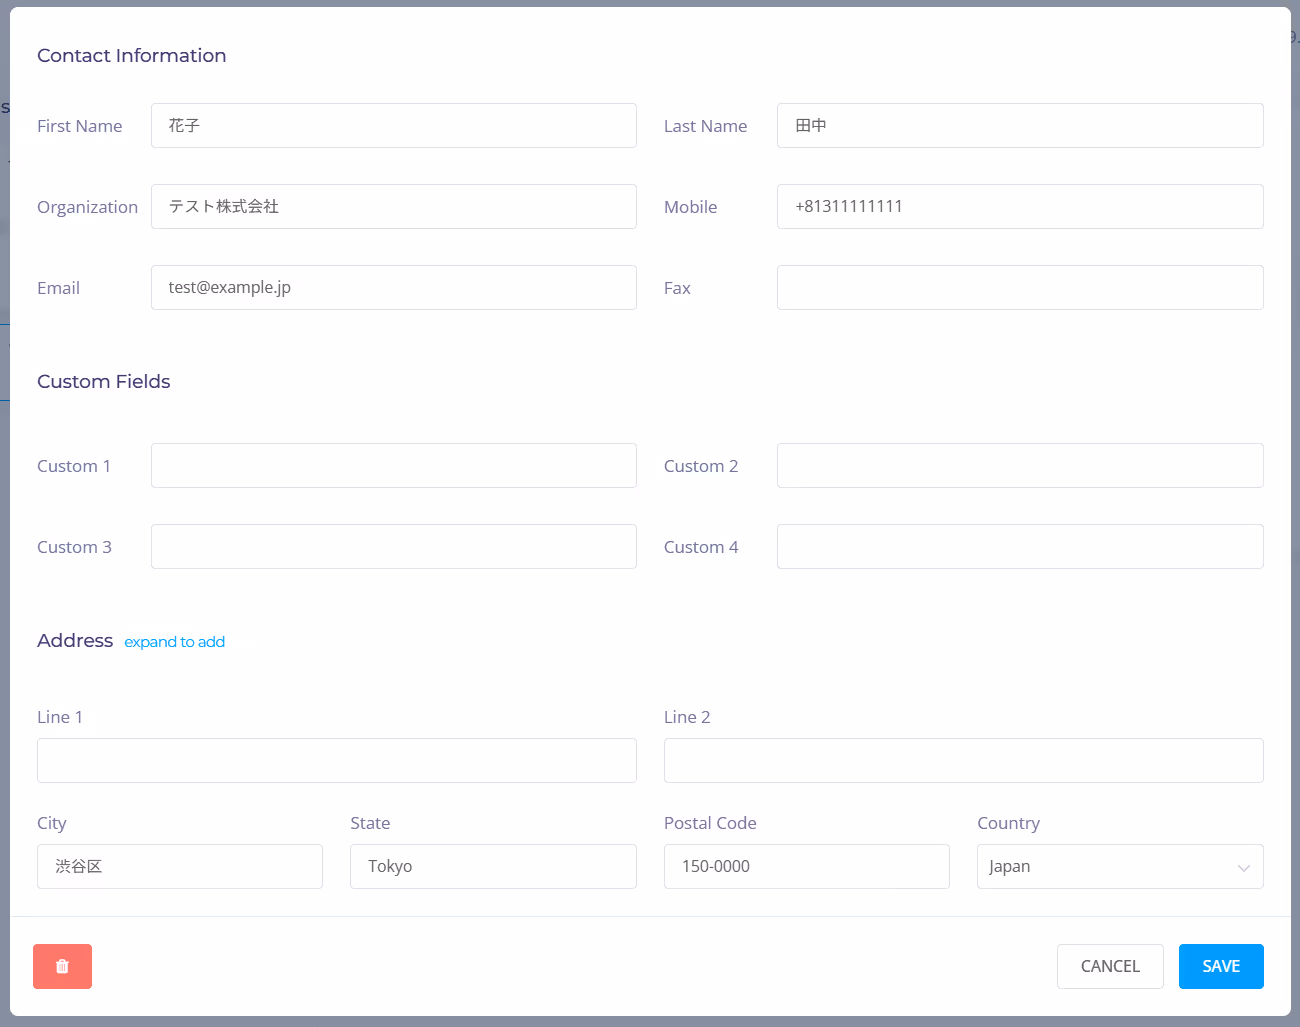Click the Email field with test@example.jp
Screen dimensions: 1300x1027
pos(394,287)
